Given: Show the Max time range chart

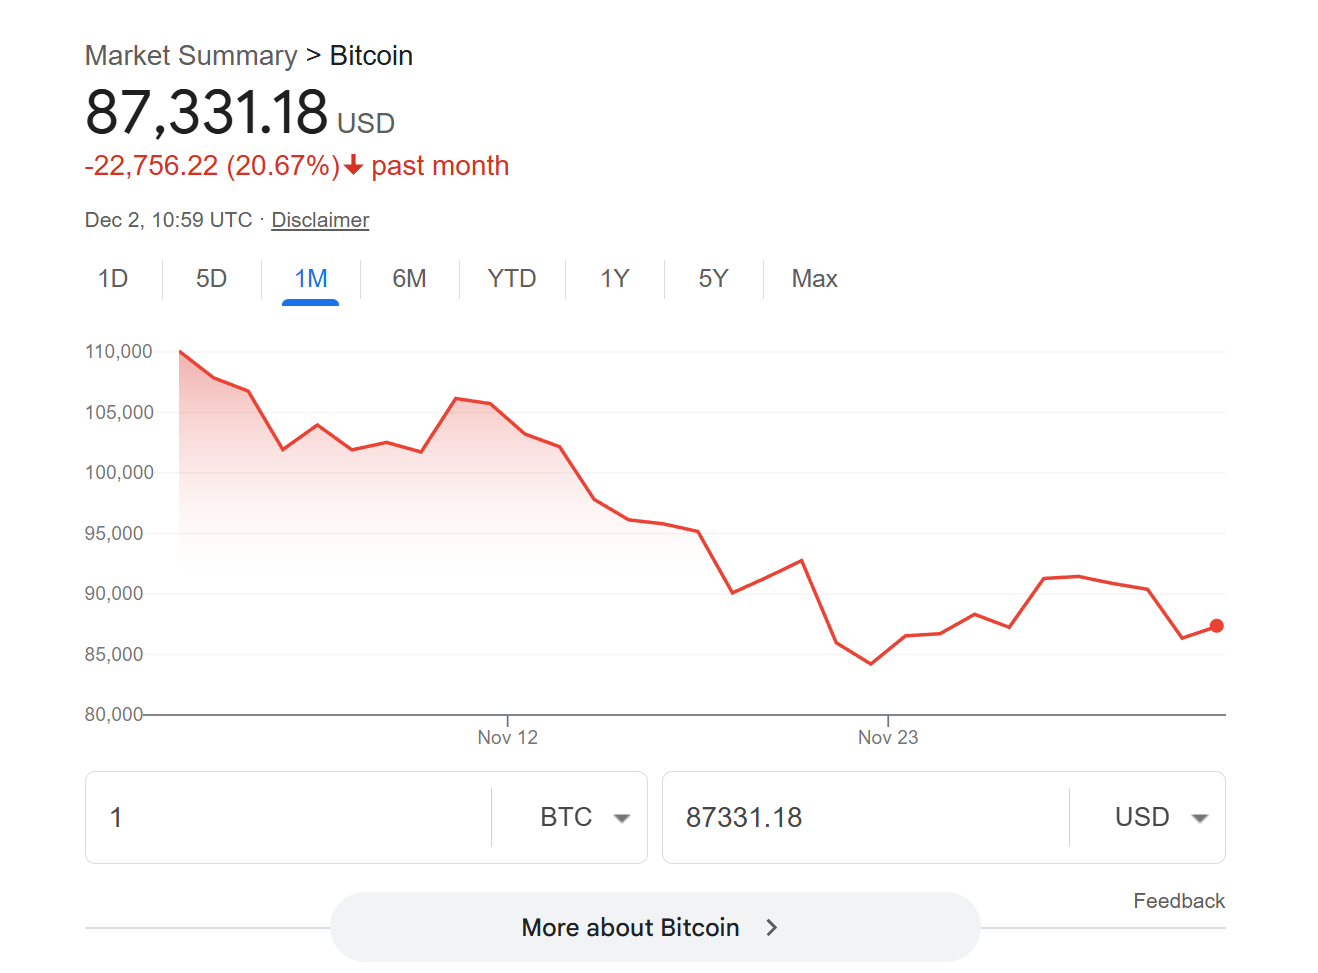Looking at the screenshot, I should tap(814, 279).
